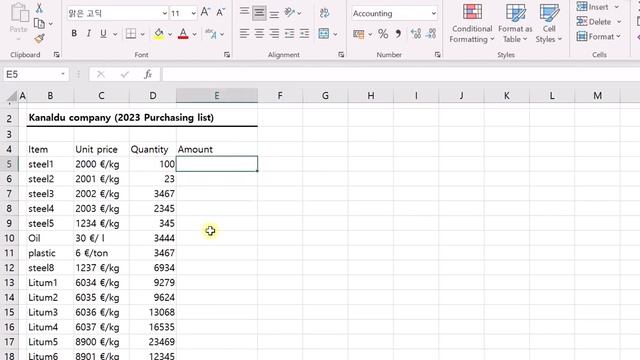The height and width of the screenshot is (360, 640).
Task: Click the Name Box showing E5
Action: 35,74
